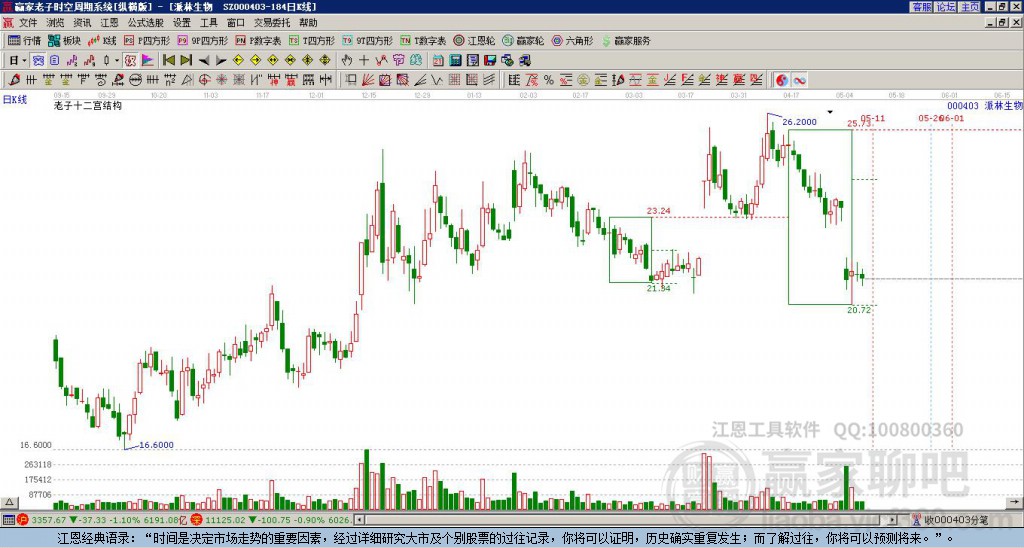
Task: Open the 六角形 hexagon tool
Action: point(573,40)
